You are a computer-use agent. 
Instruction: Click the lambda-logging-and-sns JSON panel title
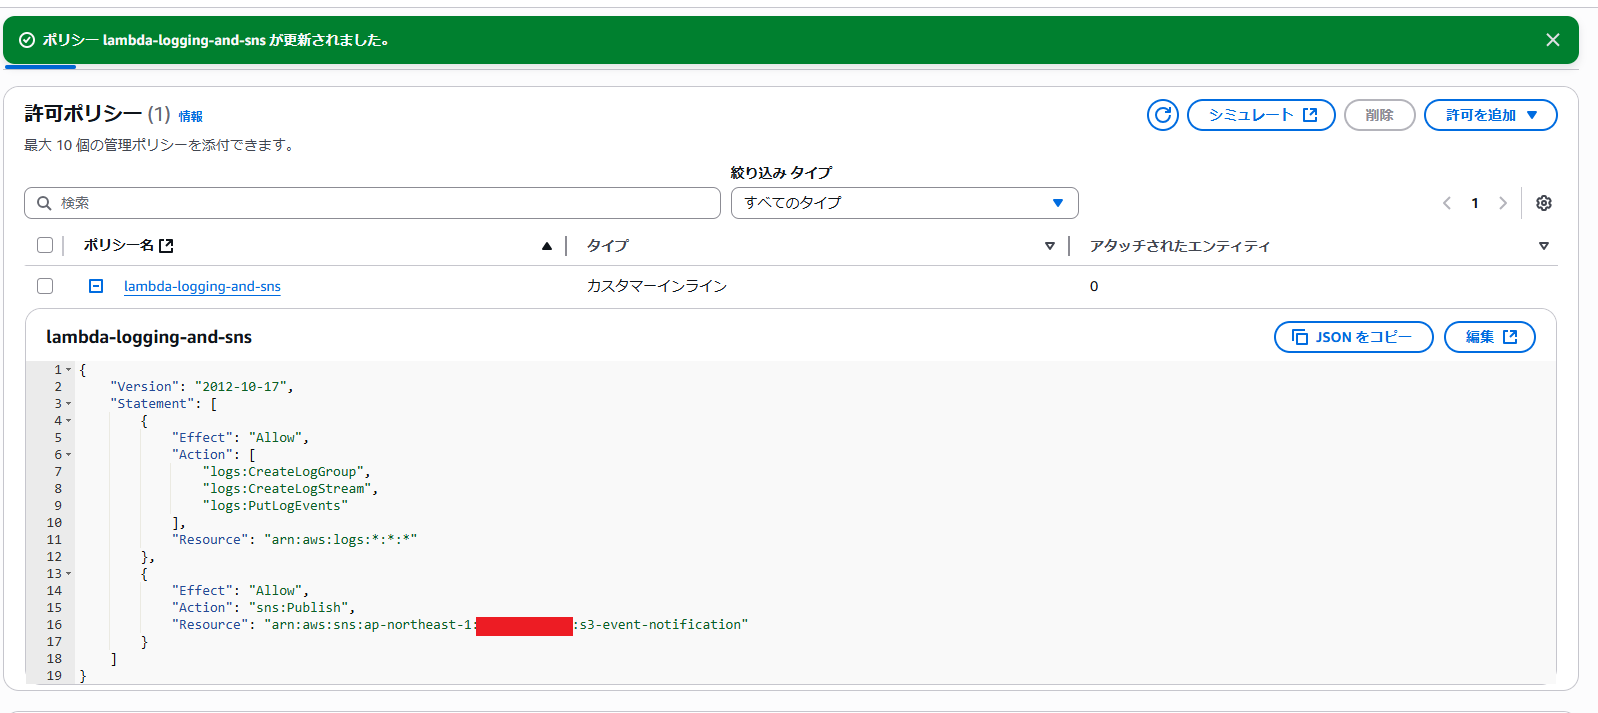pos(149,337)
